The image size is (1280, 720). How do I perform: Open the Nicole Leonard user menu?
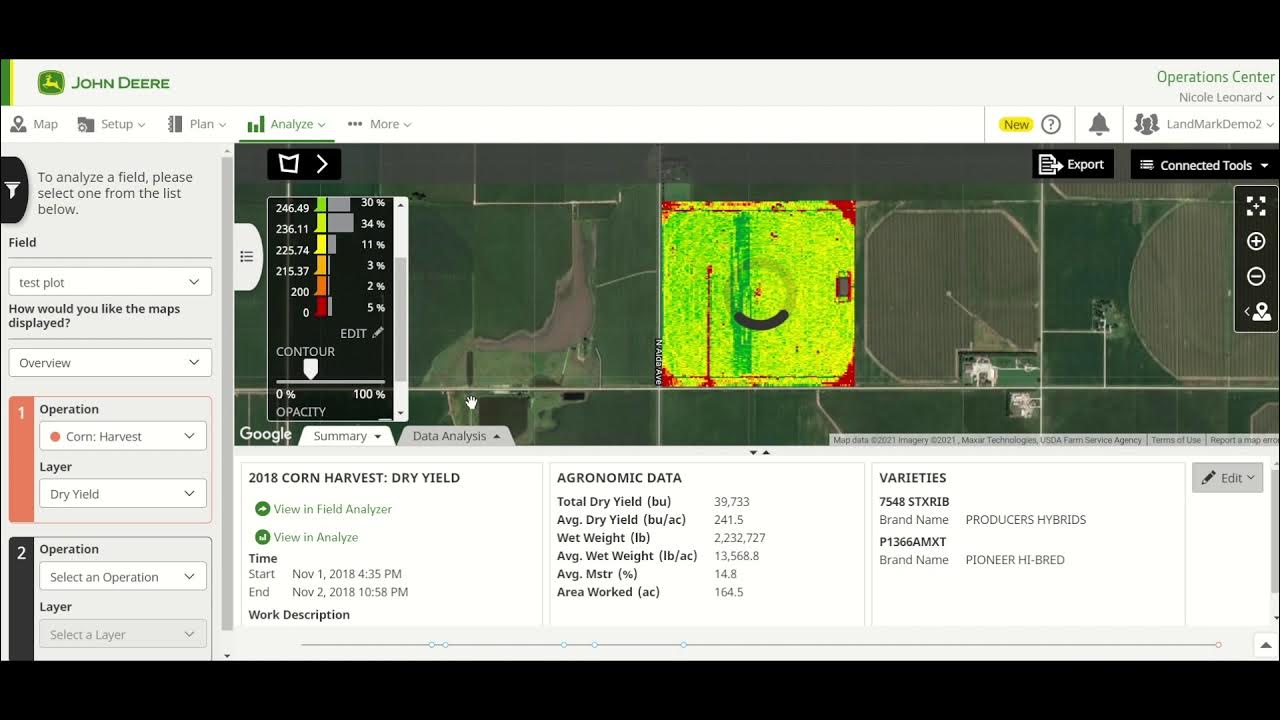(1226, 97)
